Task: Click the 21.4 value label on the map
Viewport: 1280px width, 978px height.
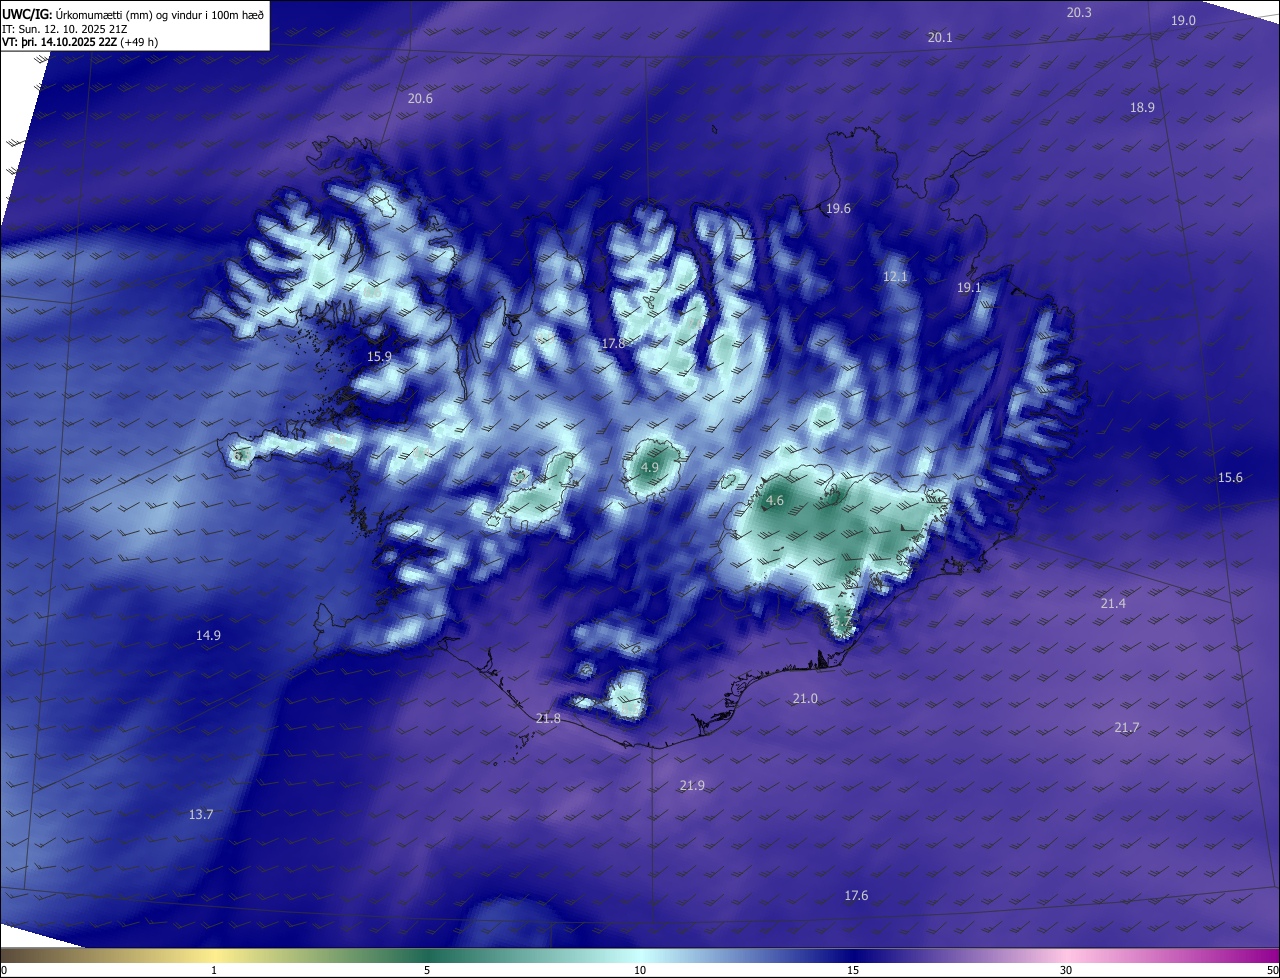Action: (1113, 603)
